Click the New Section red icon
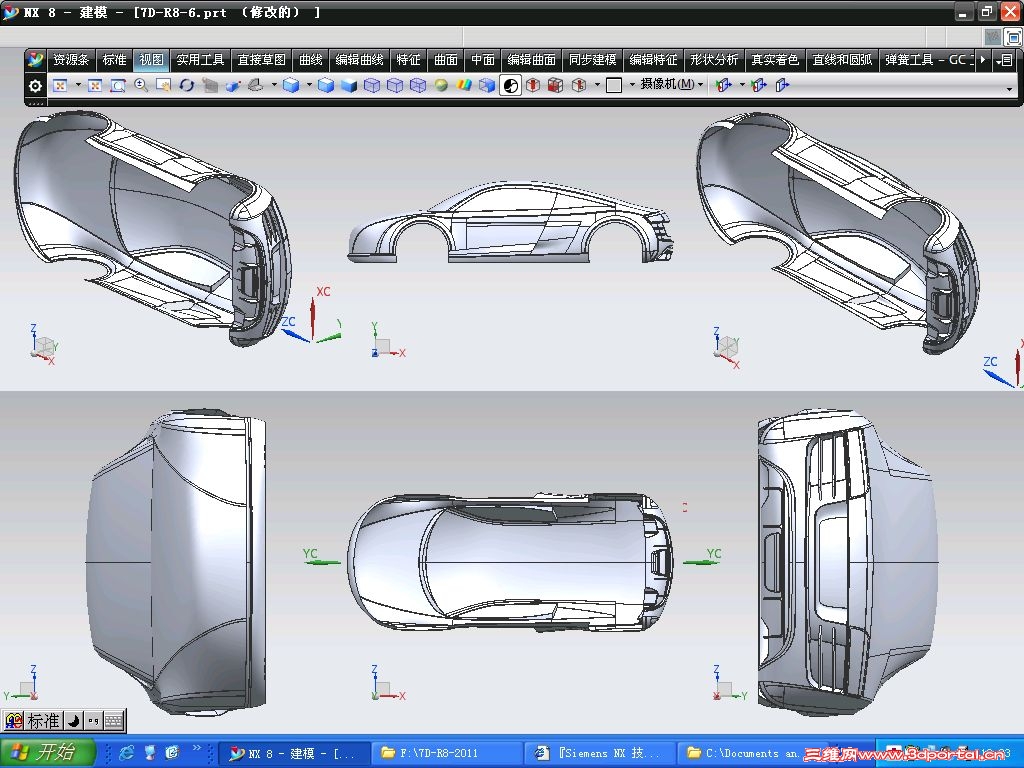Viewport: 1024px width, 768px height. [579, 86]
